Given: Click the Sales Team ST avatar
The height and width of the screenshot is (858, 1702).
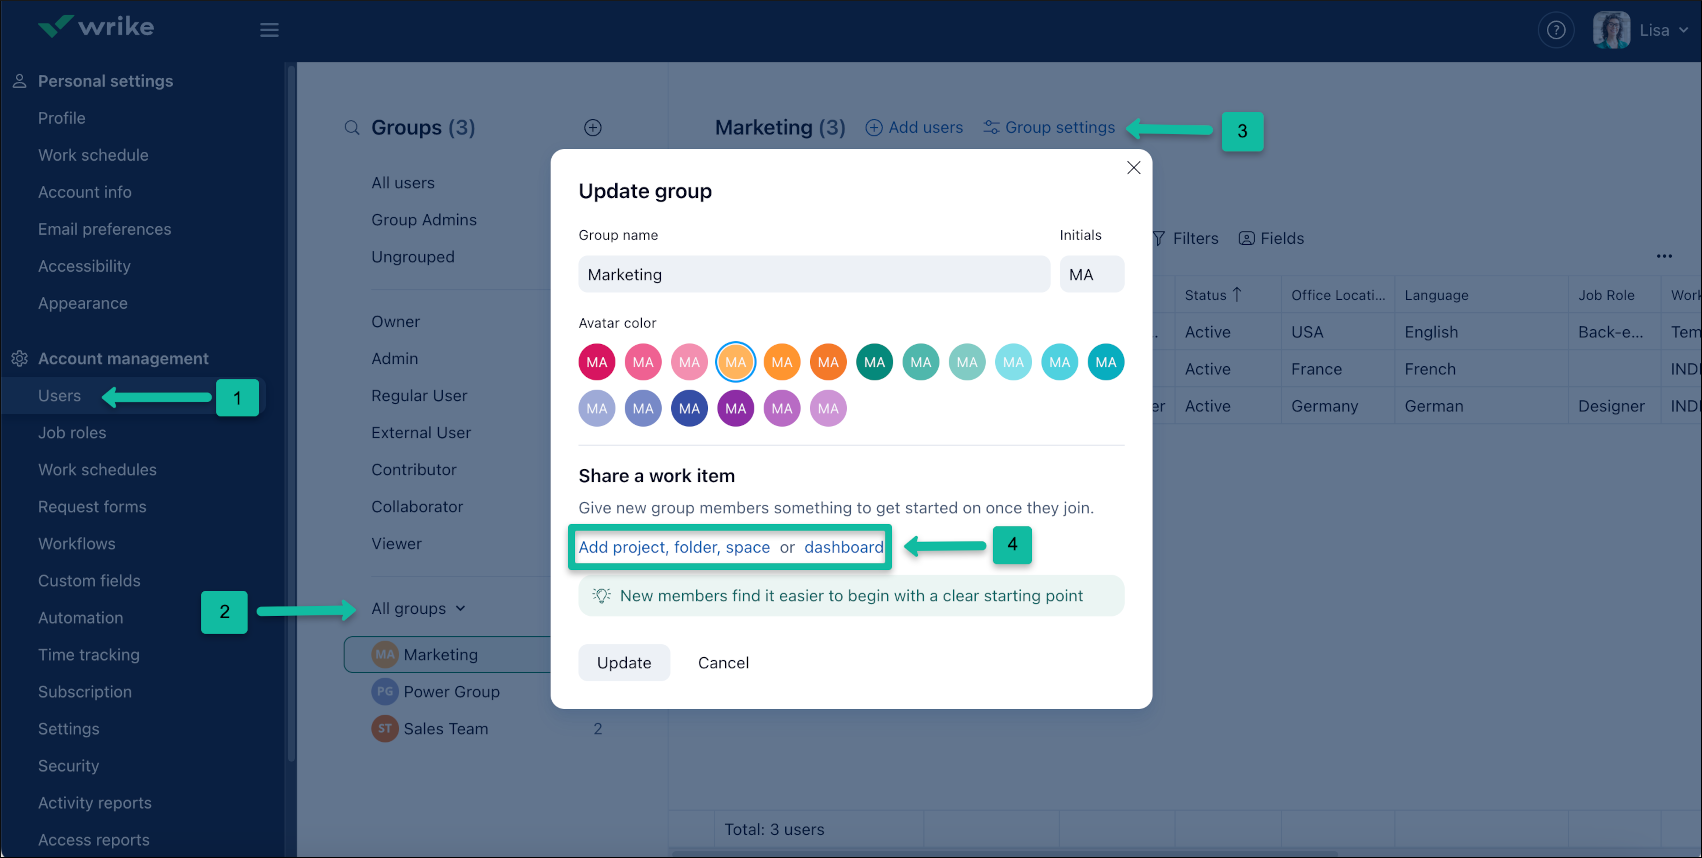Looking at the screenshot, I should coord(385,729).
